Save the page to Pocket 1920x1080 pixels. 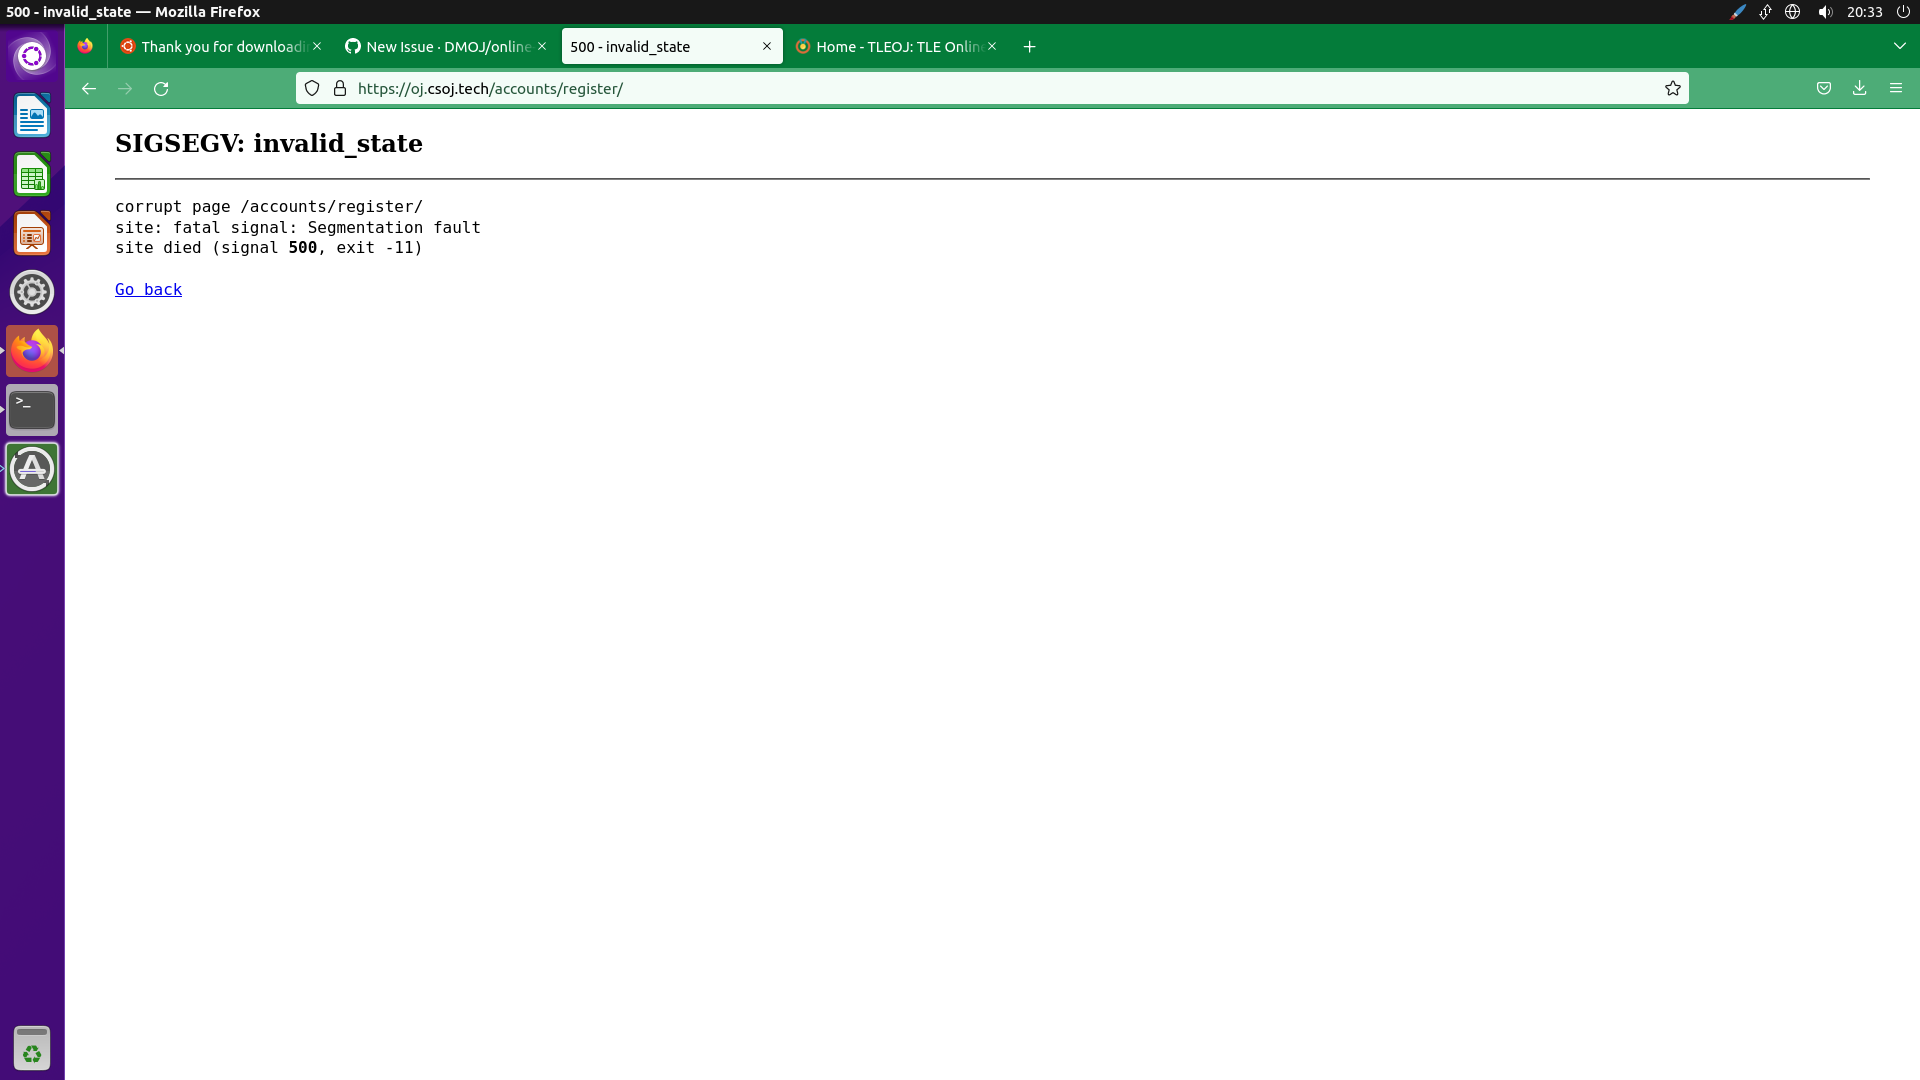[x=1823, y=88]
